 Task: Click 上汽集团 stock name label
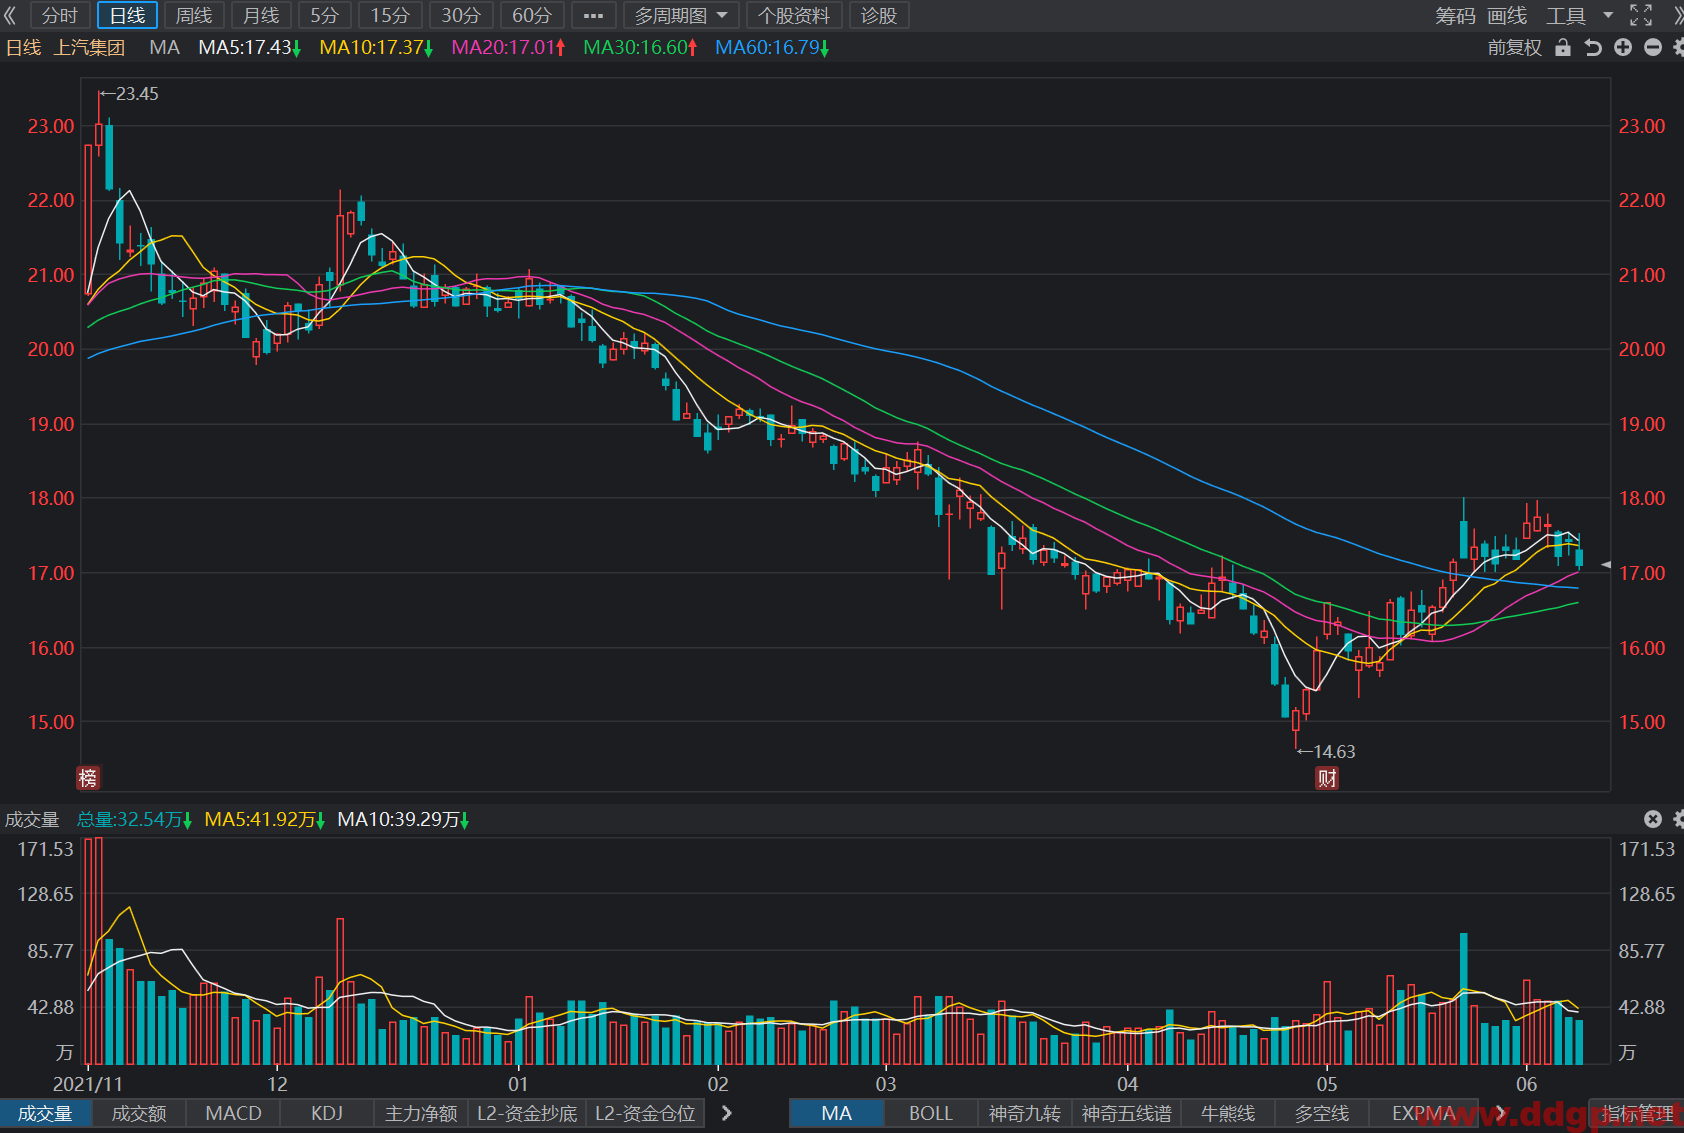coord(89,47)
